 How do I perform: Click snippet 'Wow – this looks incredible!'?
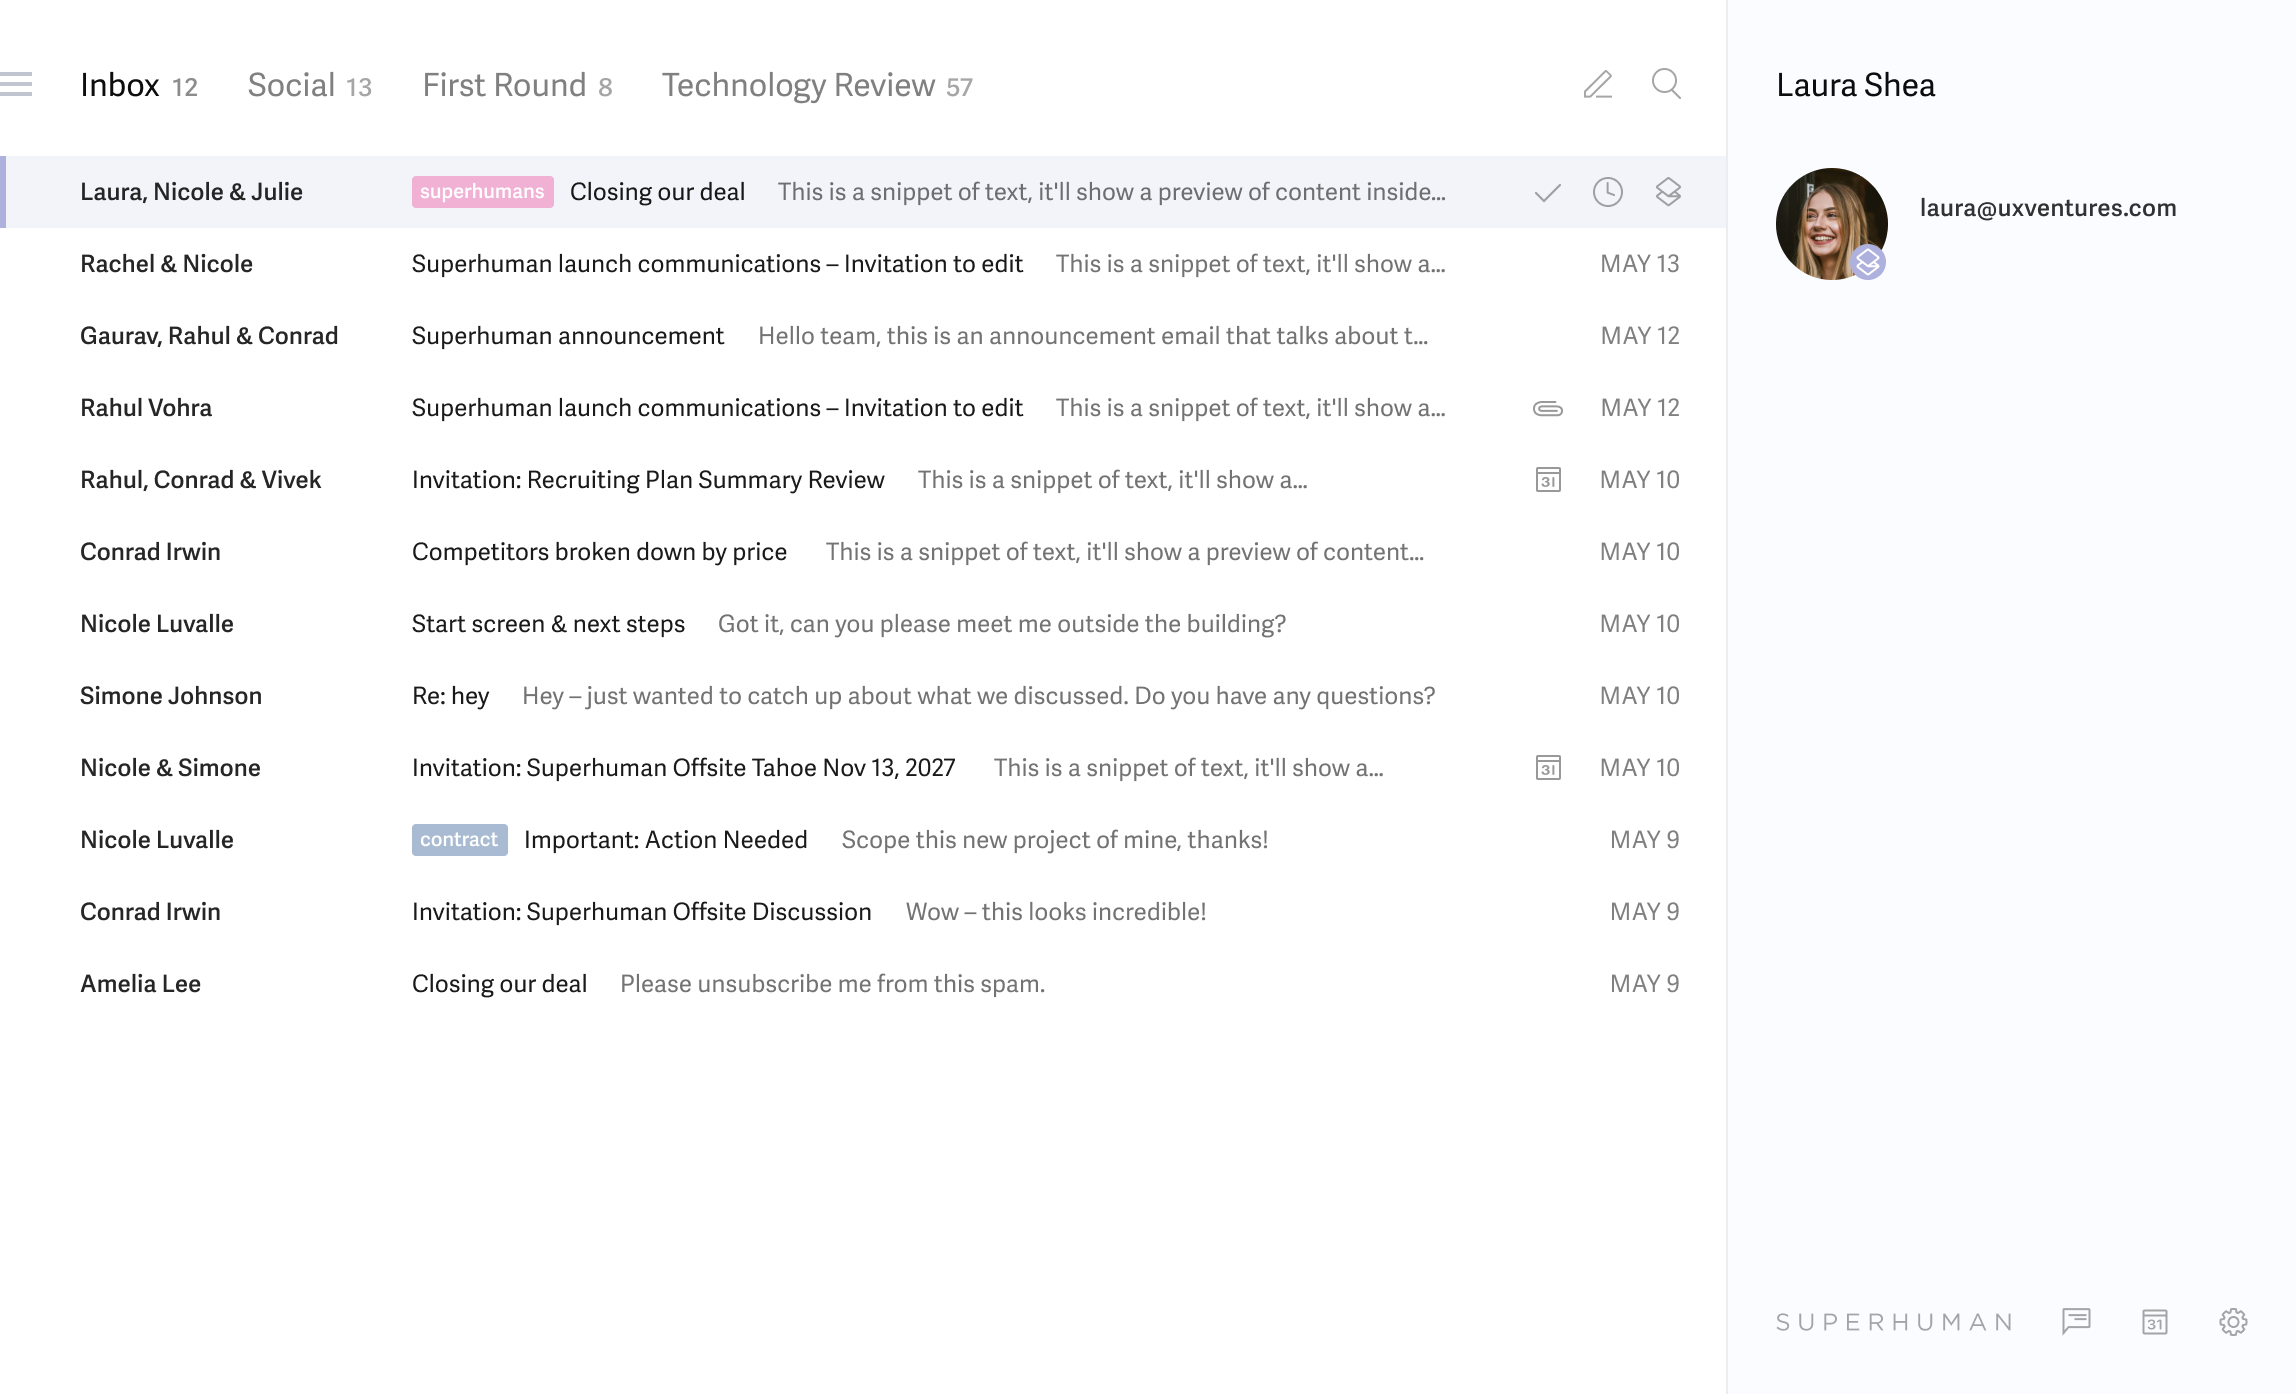click(x=1056, y=912)
